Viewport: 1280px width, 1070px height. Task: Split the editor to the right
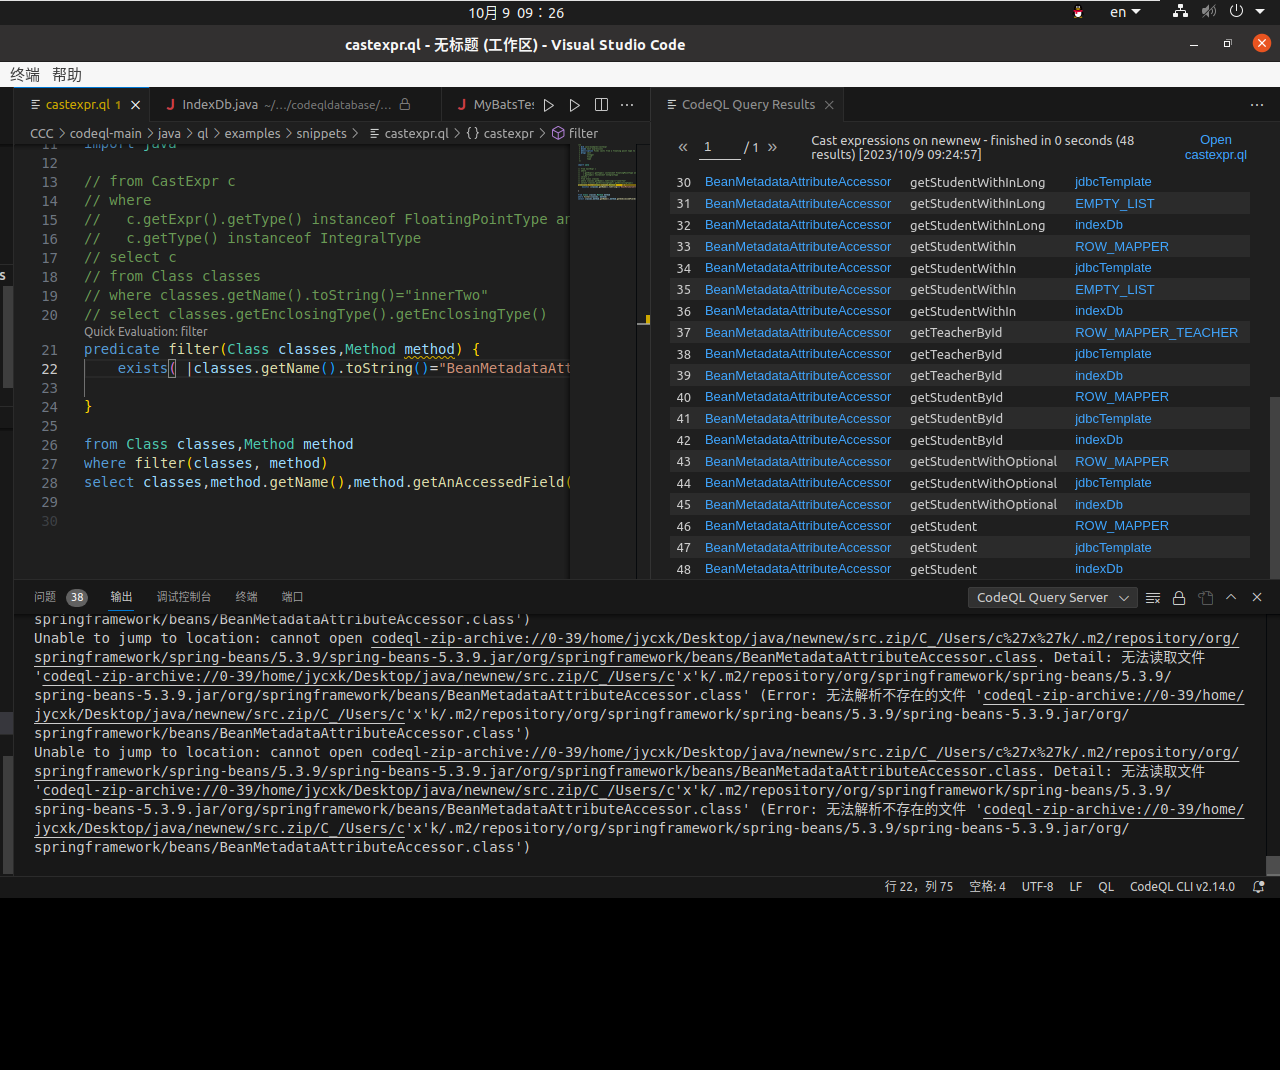click(601, 105)
